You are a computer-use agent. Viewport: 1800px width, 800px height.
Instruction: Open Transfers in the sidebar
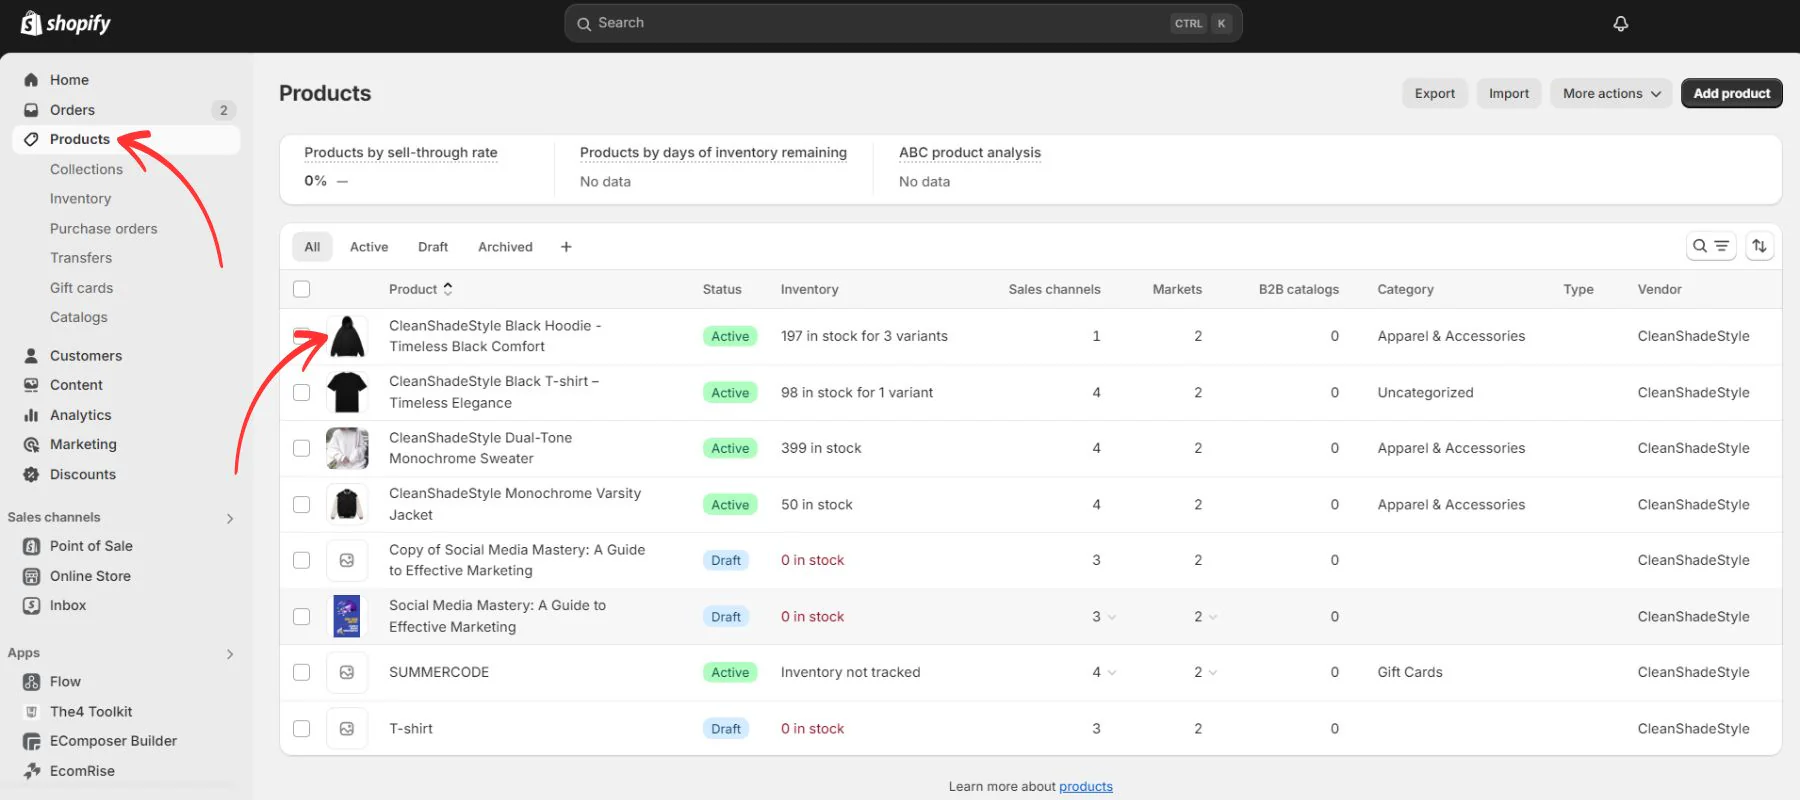pyautogui.click(x=81, y=258)
